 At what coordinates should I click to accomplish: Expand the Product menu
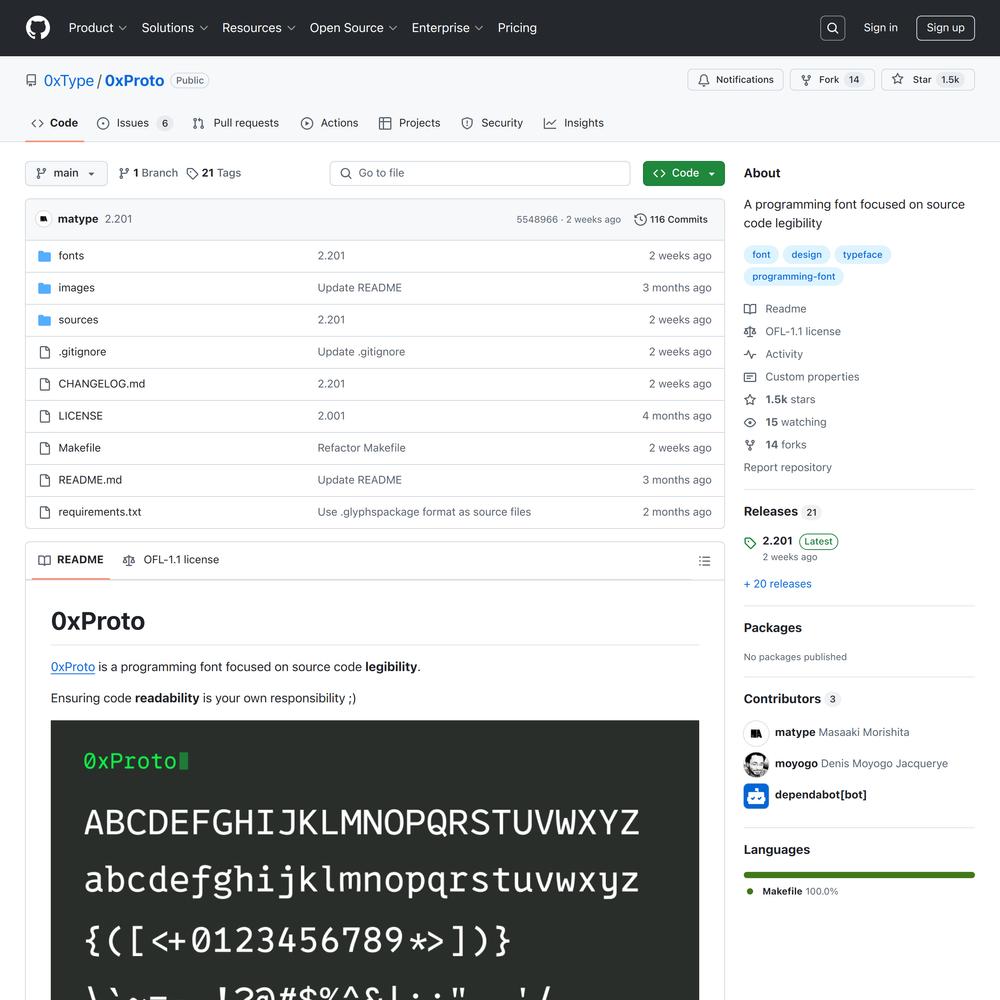coord(98,28)
